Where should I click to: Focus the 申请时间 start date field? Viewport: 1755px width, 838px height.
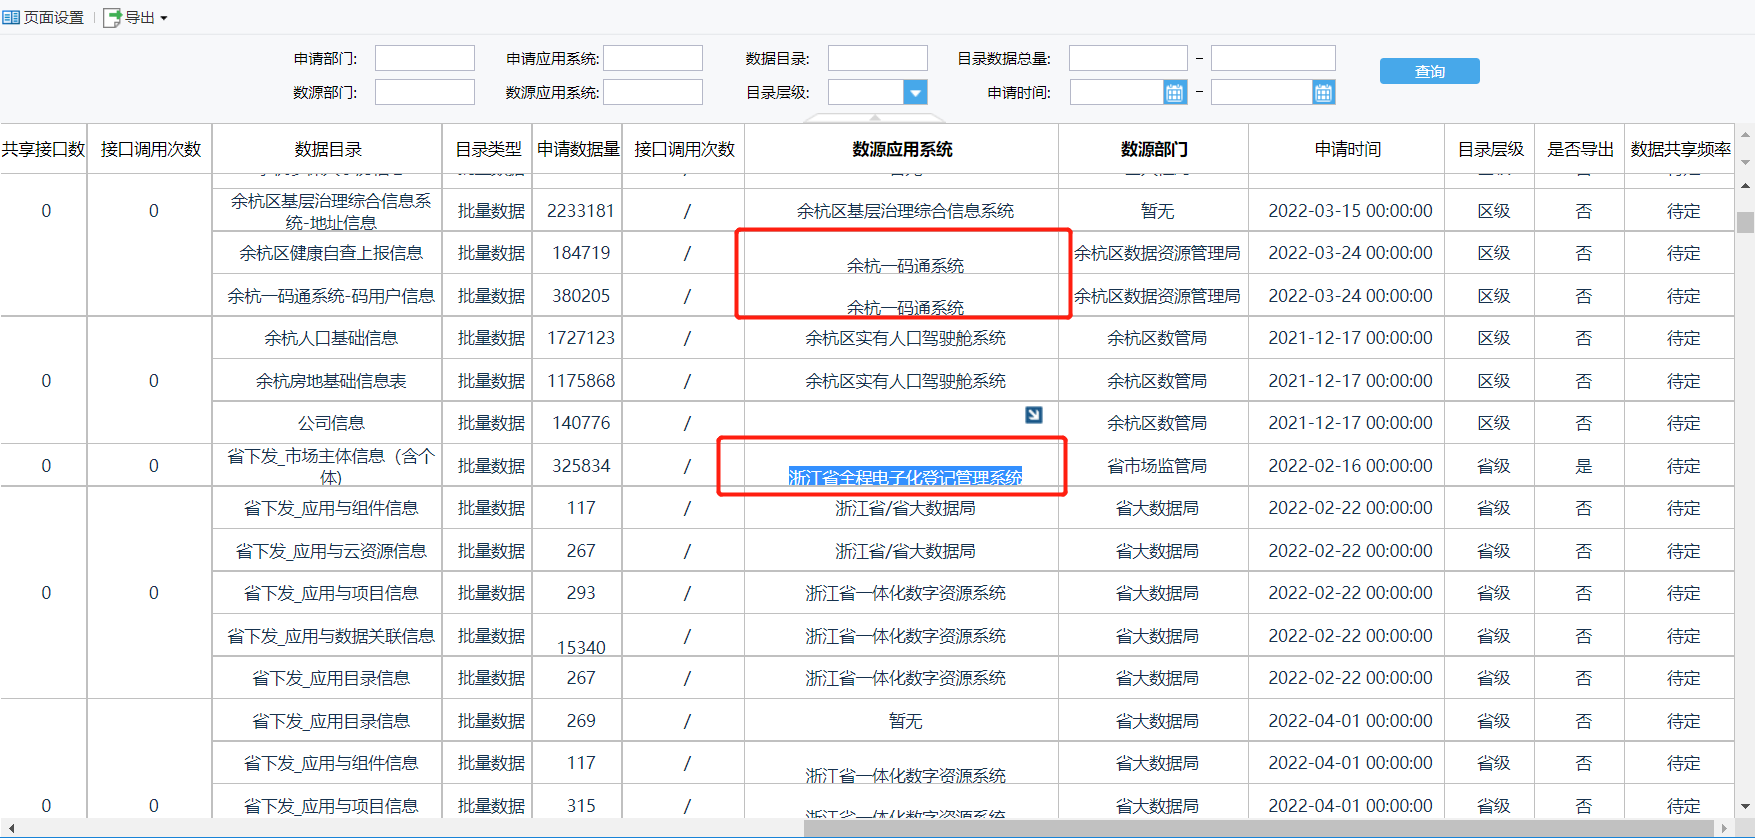(x=1117, y=92)
